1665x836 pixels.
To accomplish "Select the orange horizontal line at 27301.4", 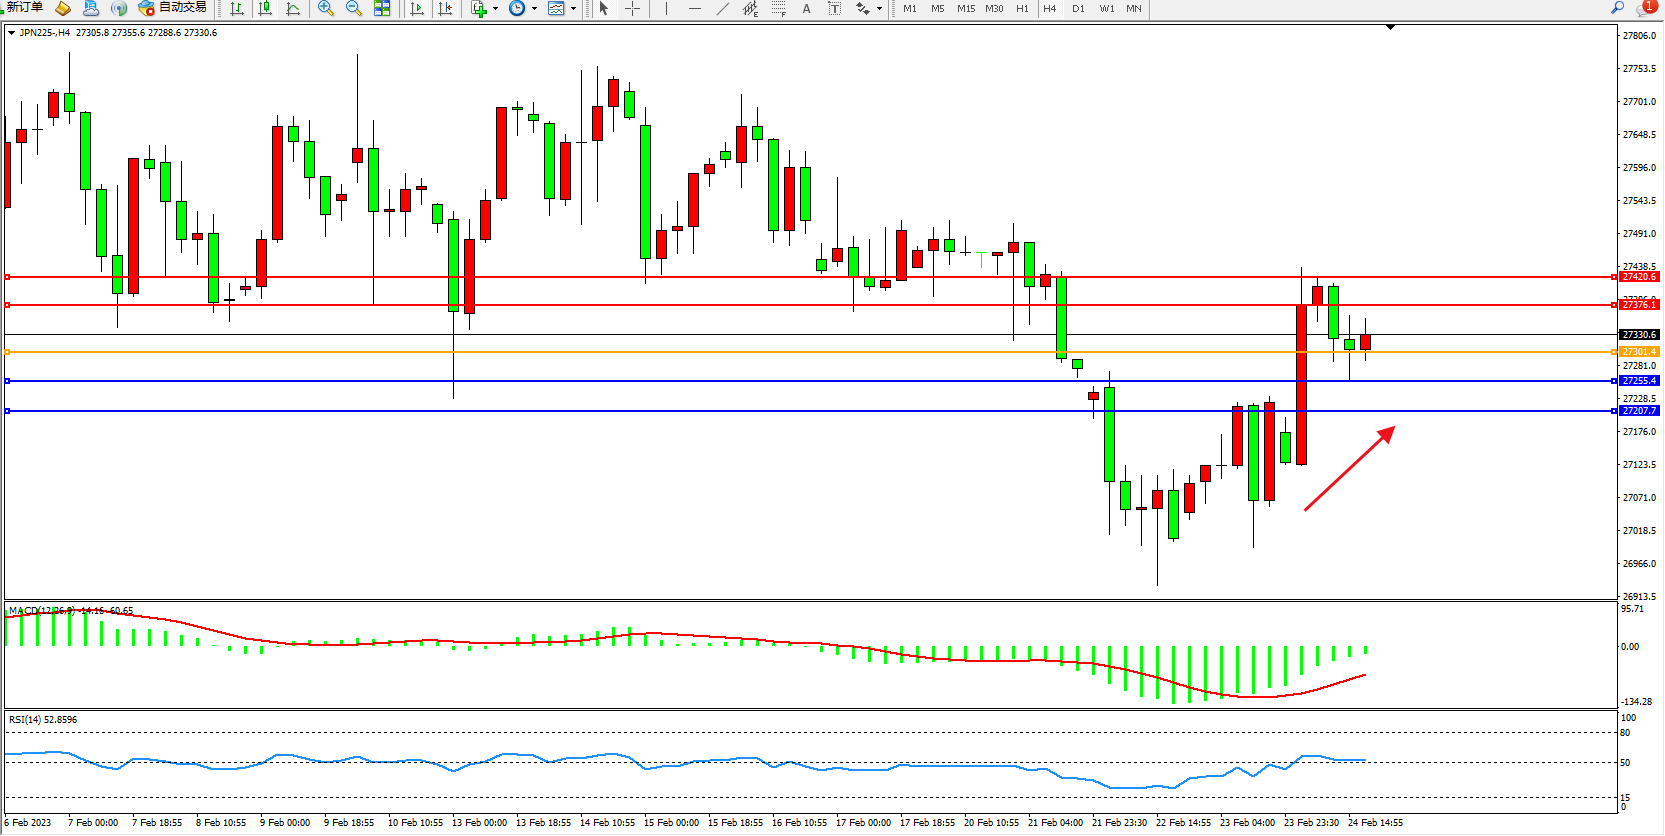I will 700,352.
